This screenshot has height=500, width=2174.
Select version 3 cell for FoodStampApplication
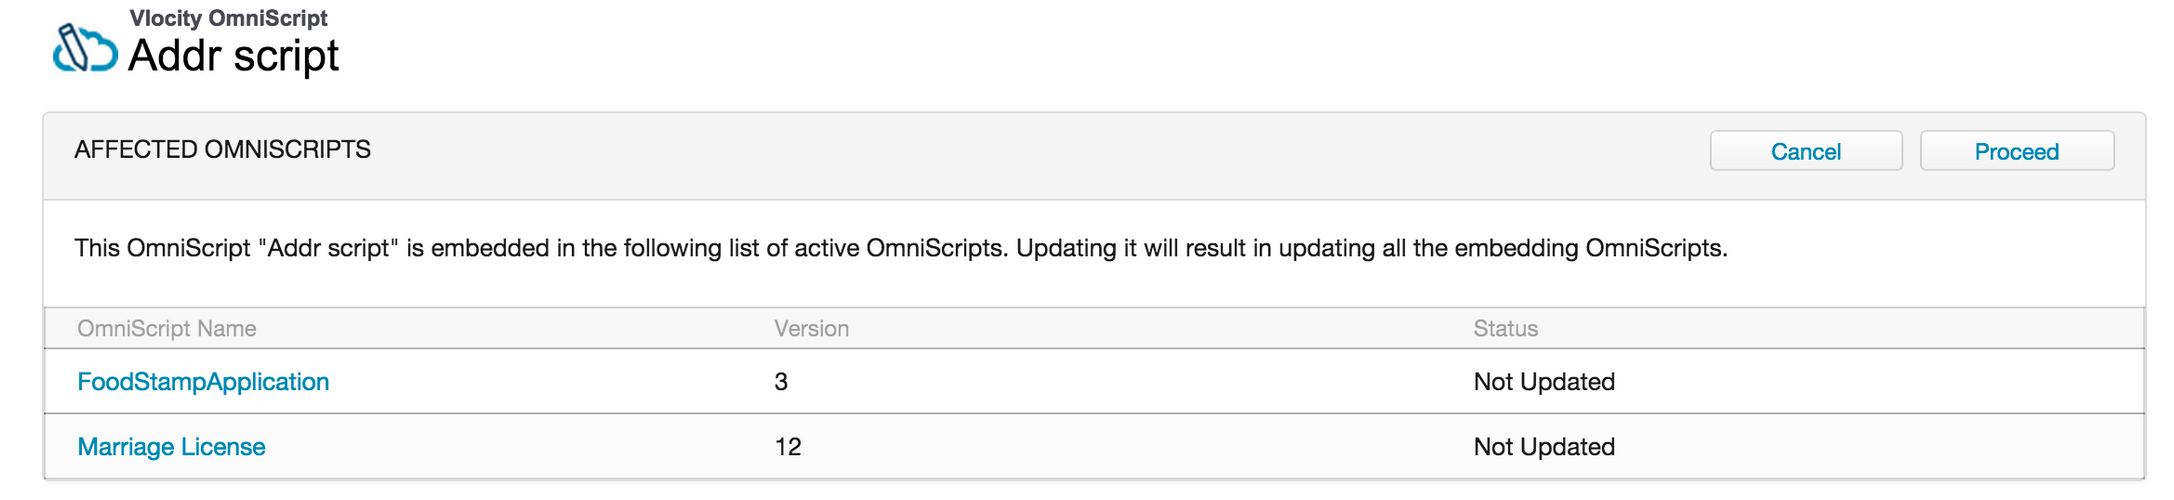click(x=781, y=382)
